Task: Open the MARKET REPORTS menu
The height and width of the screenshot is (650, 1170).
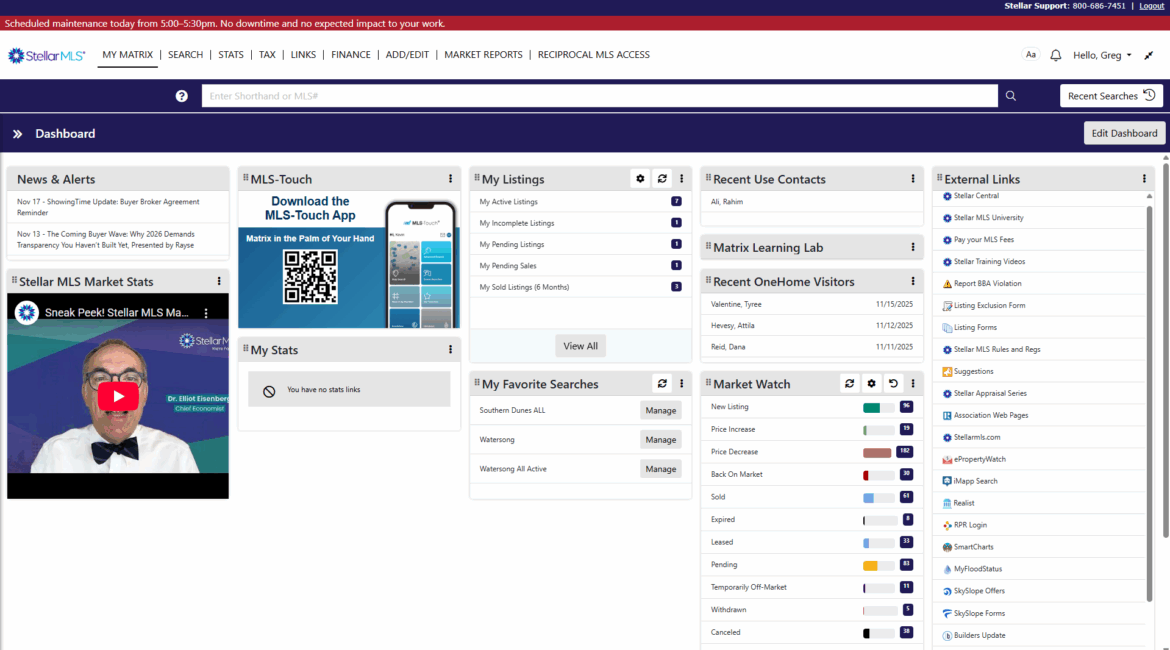Action: click(483, 55)
